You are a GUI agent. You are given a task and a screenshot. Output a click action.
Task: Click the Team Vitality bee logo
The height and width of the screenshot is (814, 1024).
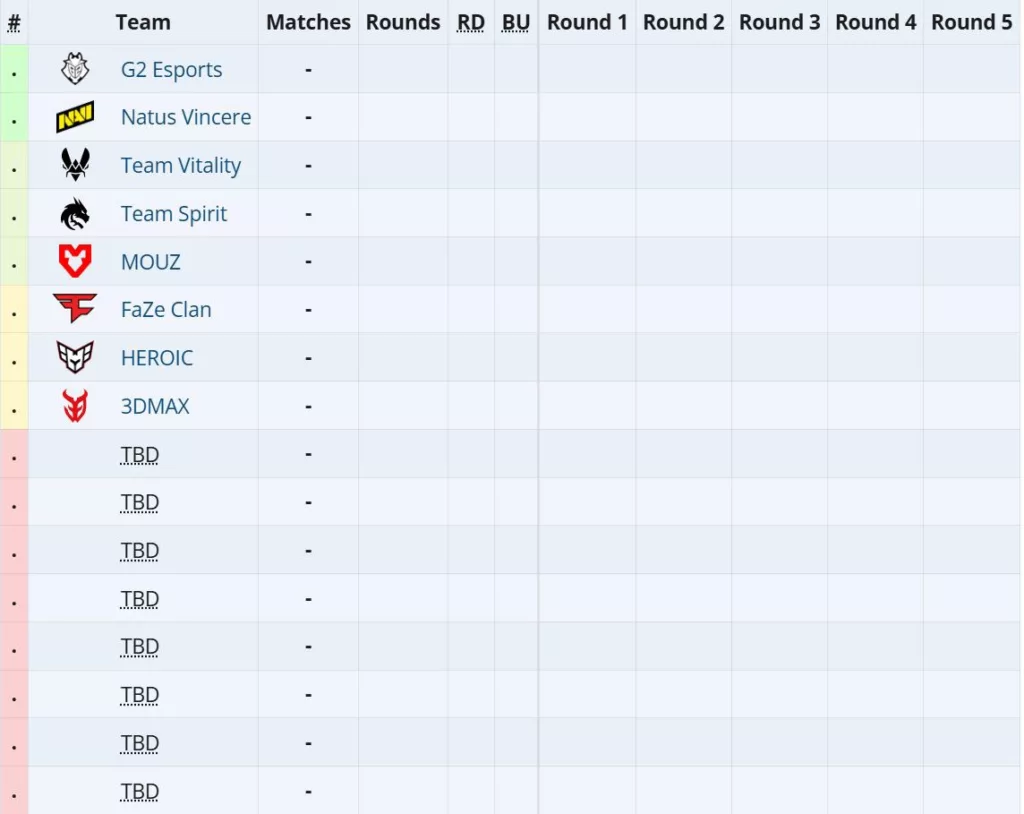[75, 165]
